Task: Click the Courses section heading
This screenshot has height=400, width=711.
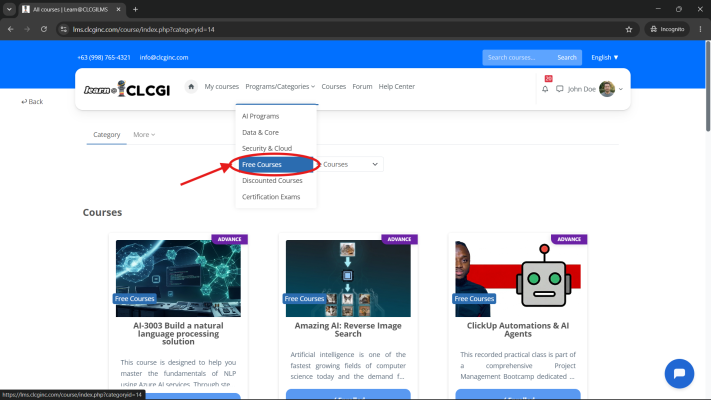Action: (102, 212)
